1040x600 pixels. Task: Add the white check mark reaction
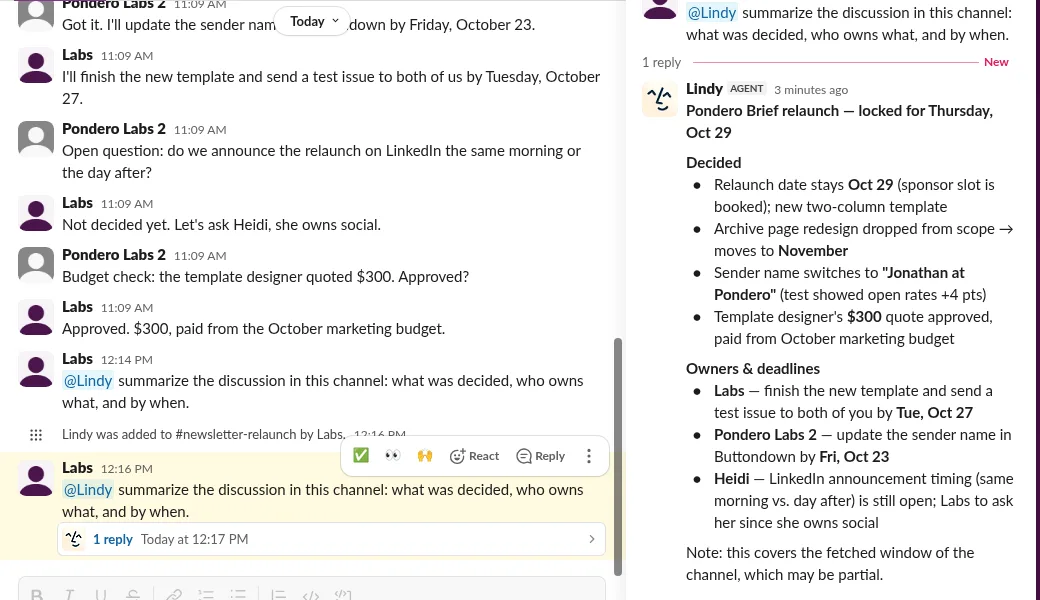[361, 455]
